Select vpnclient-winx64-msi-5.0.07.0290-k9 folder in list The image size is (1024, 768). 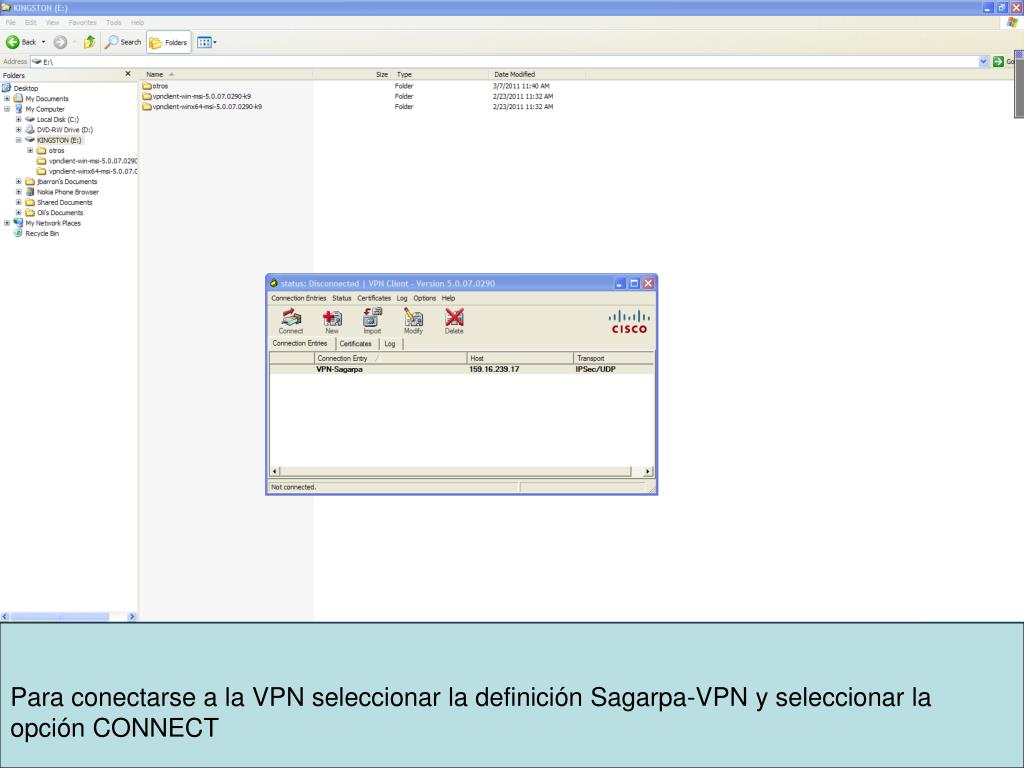pyautogui.click(x=202, y=106)
